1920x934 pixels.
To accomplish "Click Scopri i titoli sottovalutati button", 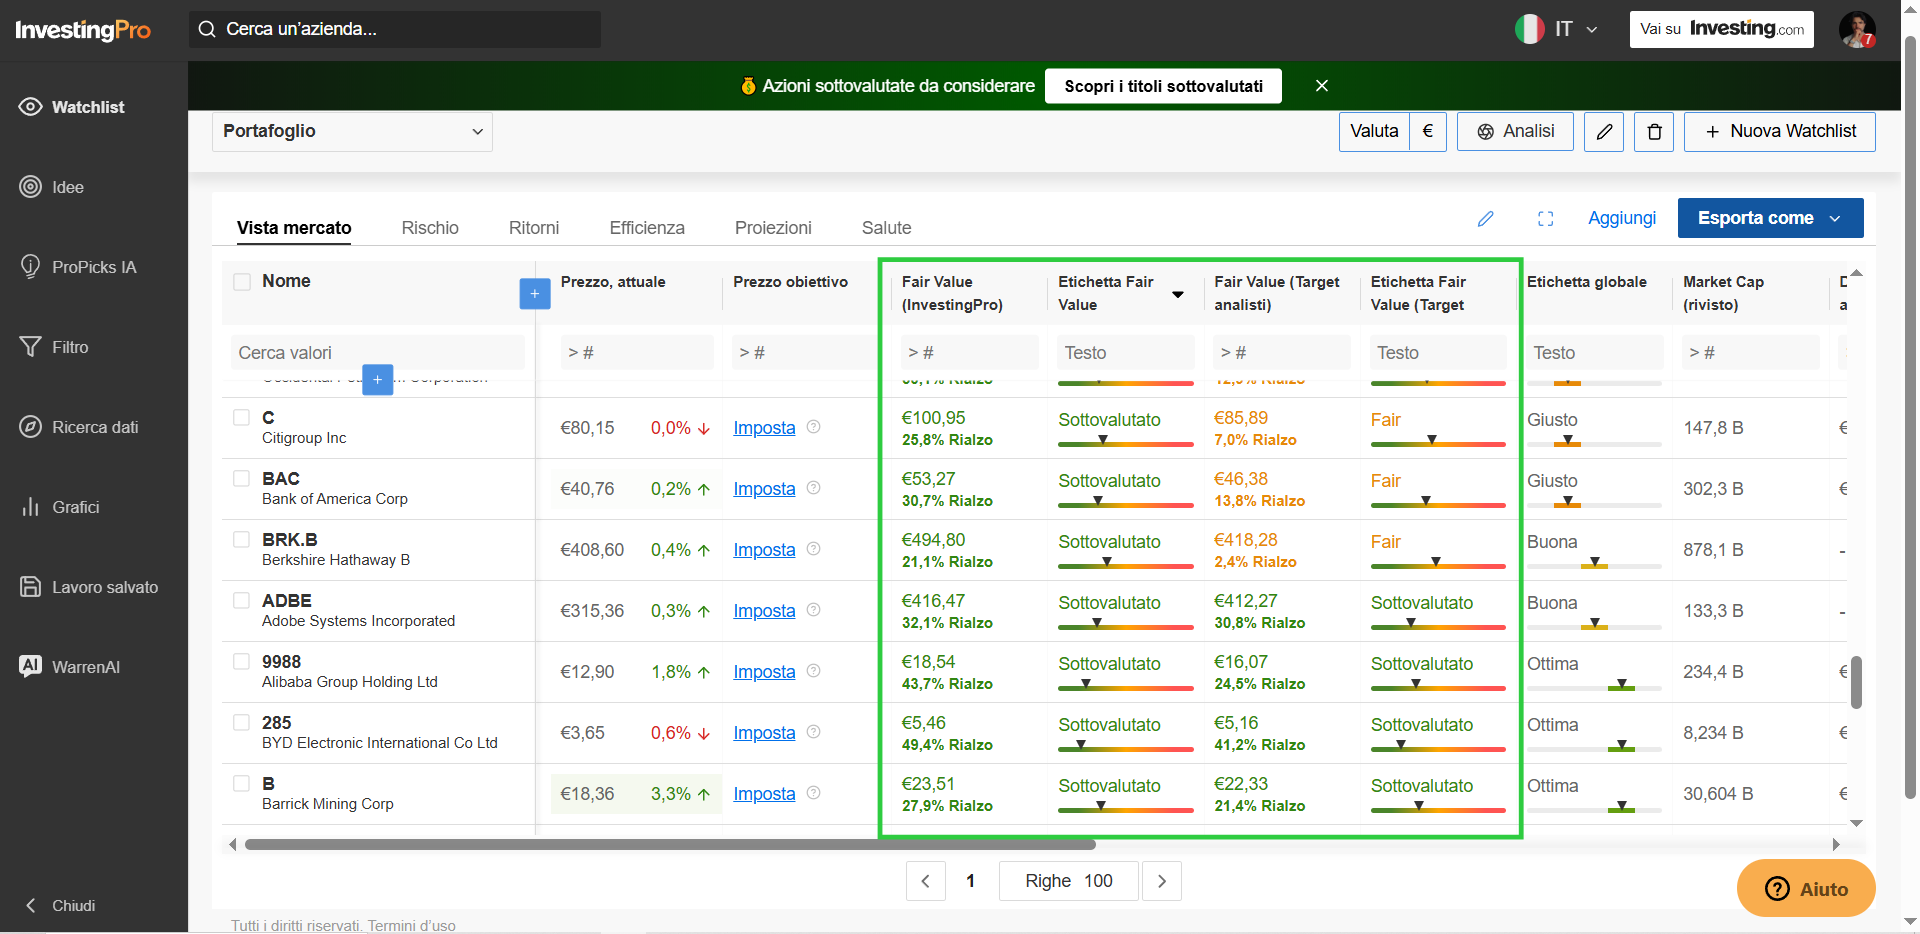I will click(1163, 86).
